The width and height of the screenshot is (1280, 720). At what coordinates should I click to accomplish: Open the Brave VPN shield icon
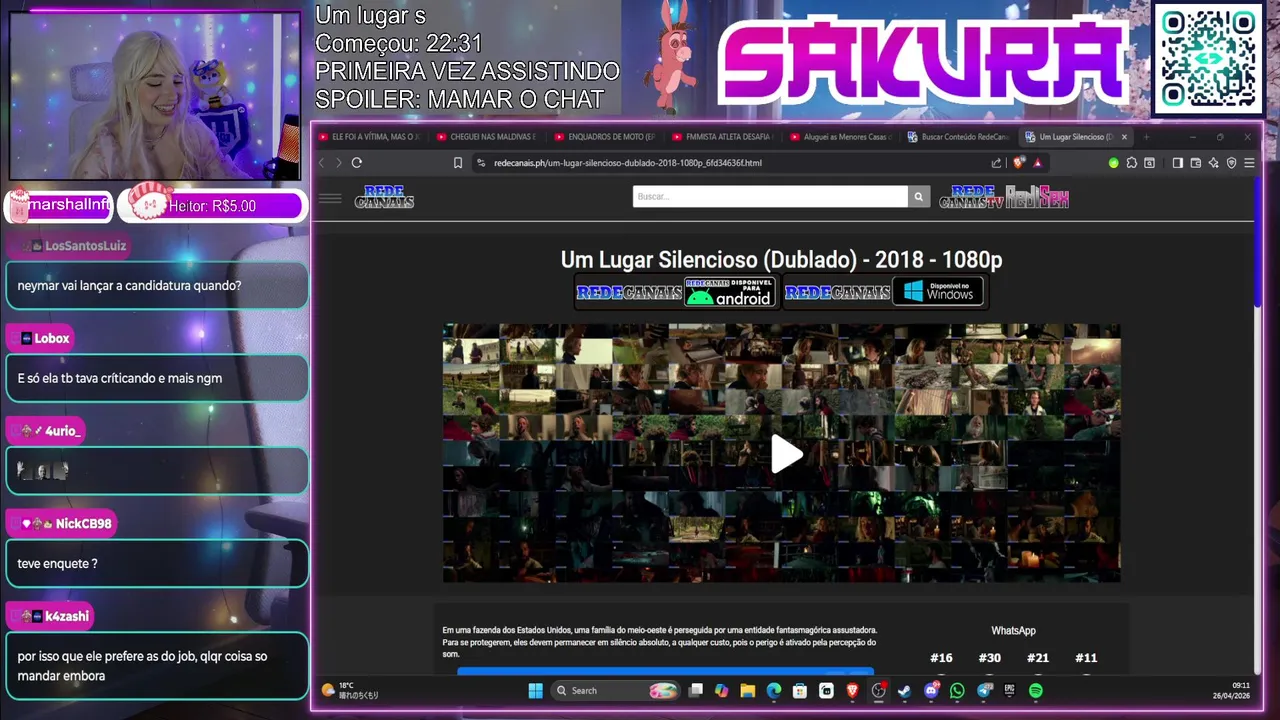1231,163
